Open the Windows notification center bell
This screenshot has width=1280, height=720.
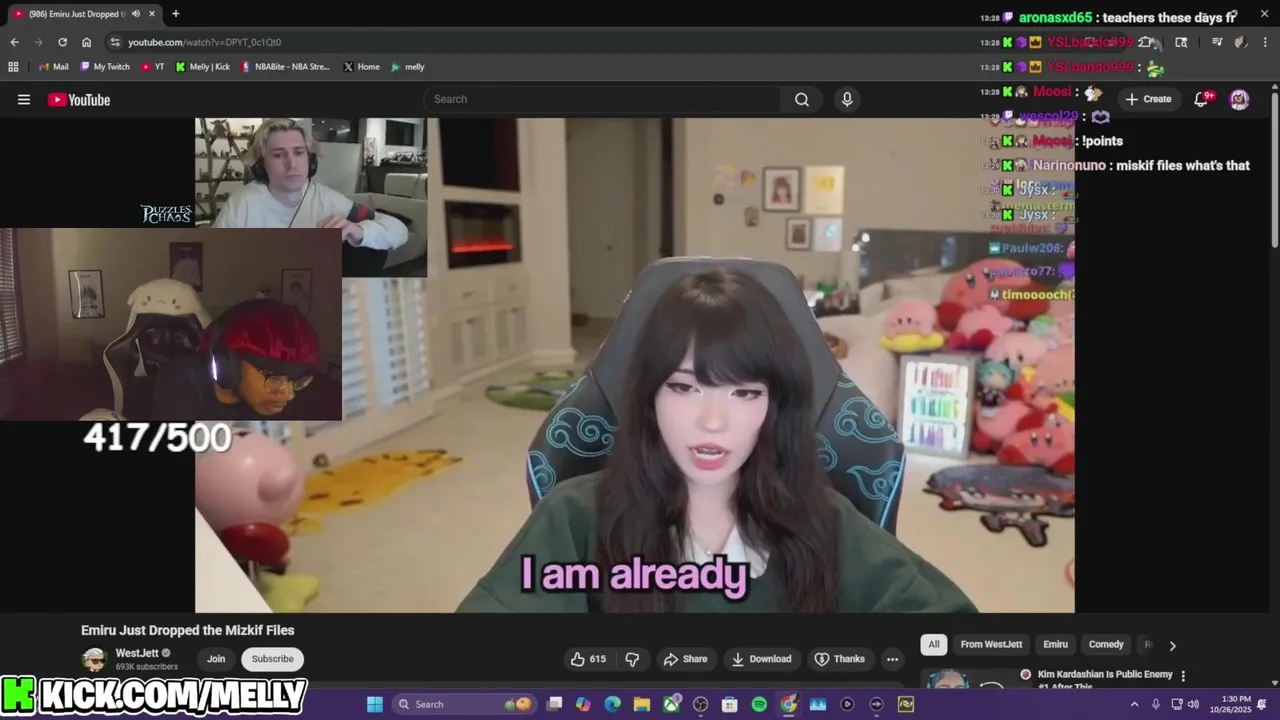1262,704
